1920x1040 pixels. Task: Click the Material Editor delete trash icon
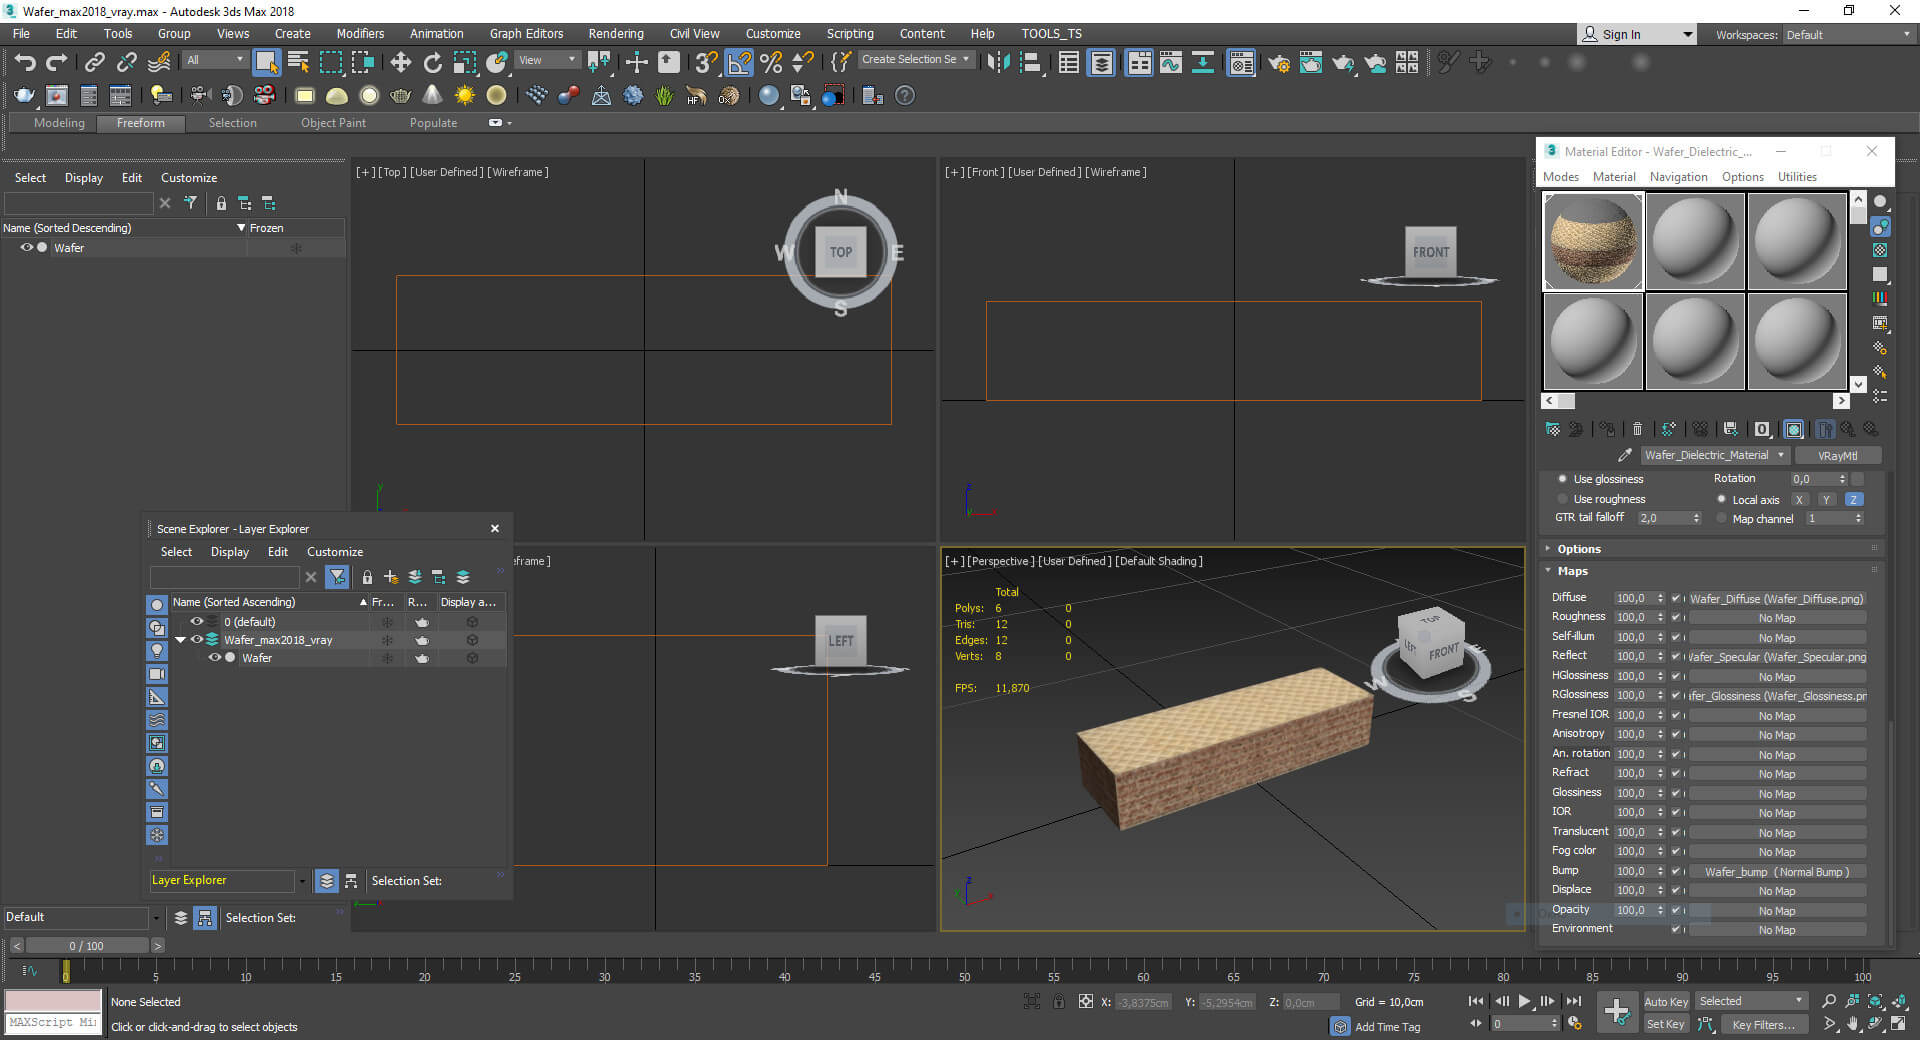pyautogui.click(x=1637, y=429)
